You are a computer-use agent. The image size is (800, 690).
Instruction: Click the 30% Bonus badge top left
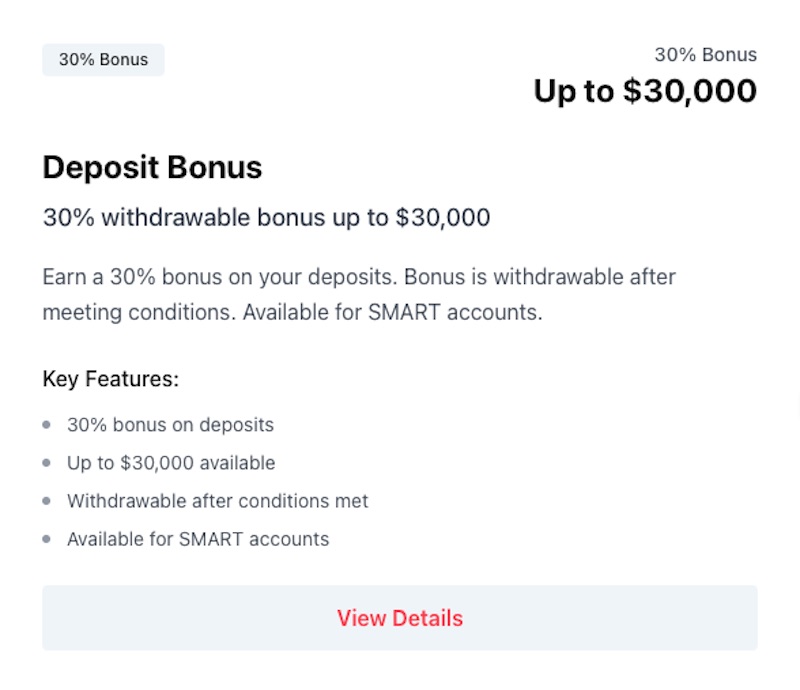pyautogui.click(x=102, y=59)
